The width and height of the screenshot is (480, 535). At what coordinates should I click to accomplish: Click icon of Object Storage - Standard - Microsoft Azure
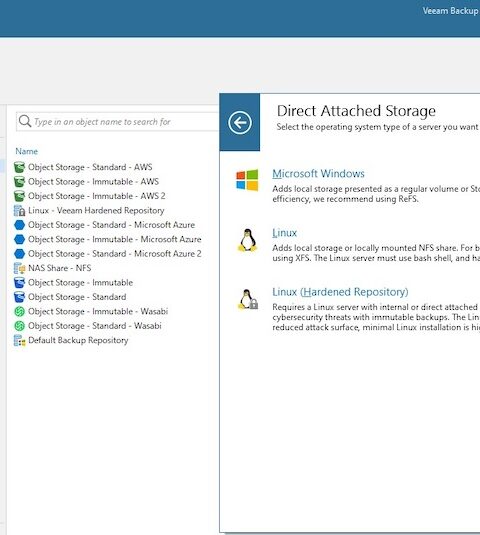tap(19, 225)
